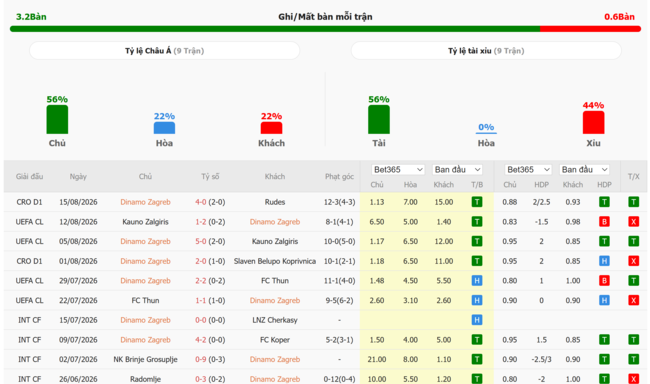The image size is (650, 384).
Task: Click the red Khách 22% bar
Action: point(272,128)
